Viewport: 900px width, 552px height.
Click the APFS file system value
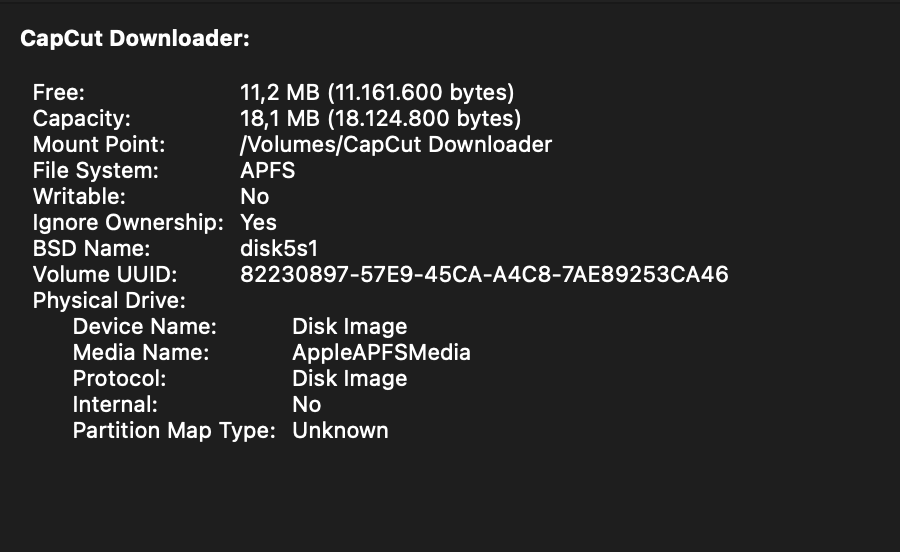coord(267,170)
